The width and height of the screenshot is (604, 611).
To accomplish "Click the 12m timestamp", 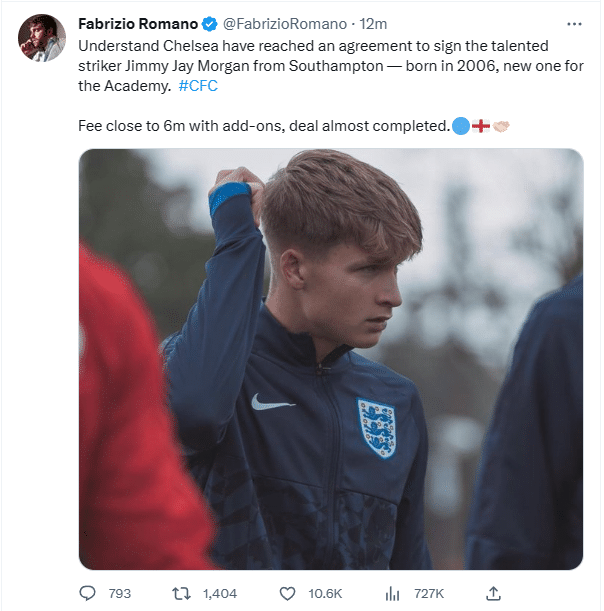I will click(x=374, y=23).
